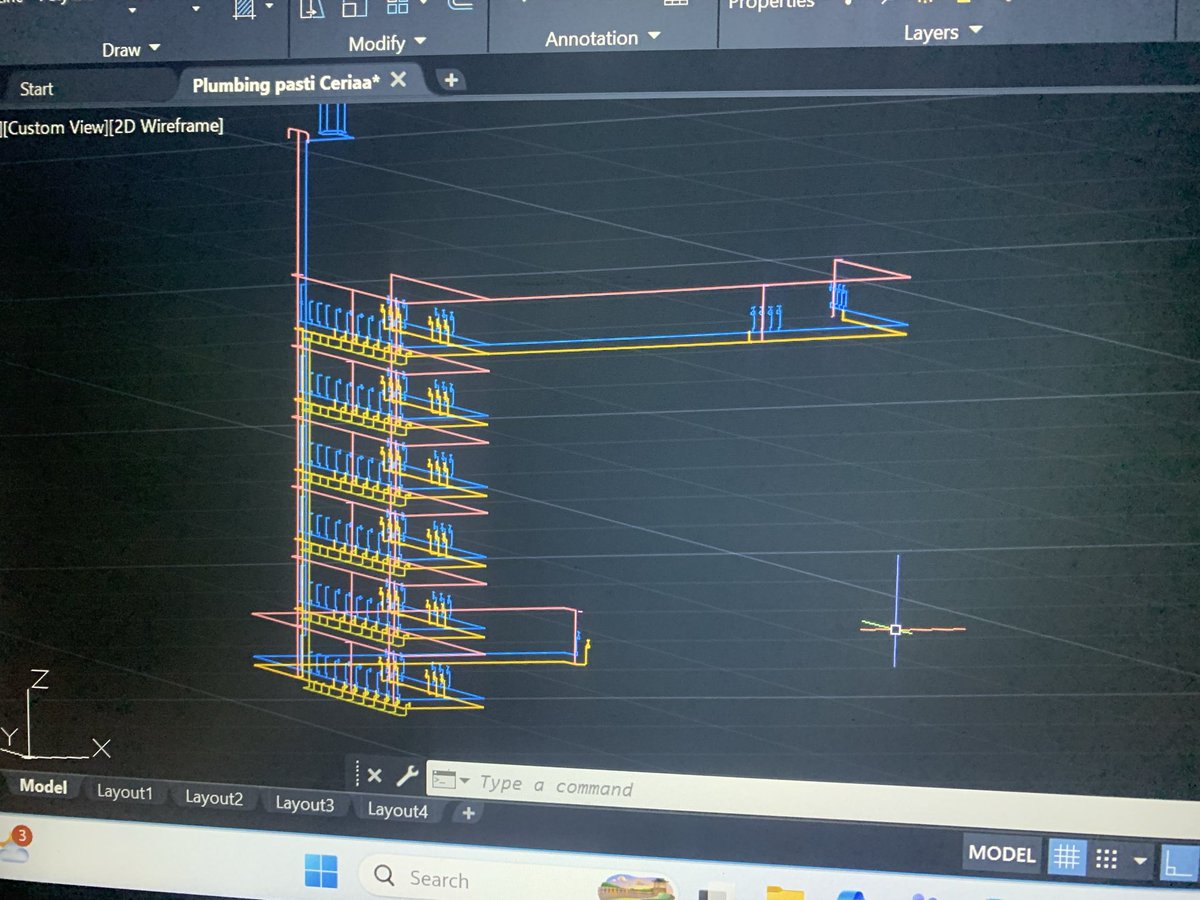This screenshot has height=900, width=1200.
Task: Switch to the Layout4 tab
Action: [397, 811]
